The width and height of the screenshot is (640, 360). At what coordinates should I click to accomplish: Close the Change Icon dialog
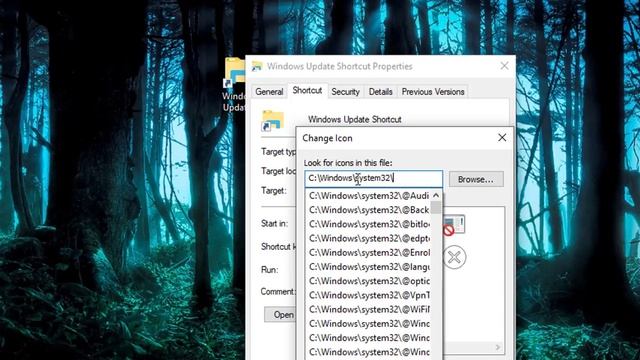502,138
